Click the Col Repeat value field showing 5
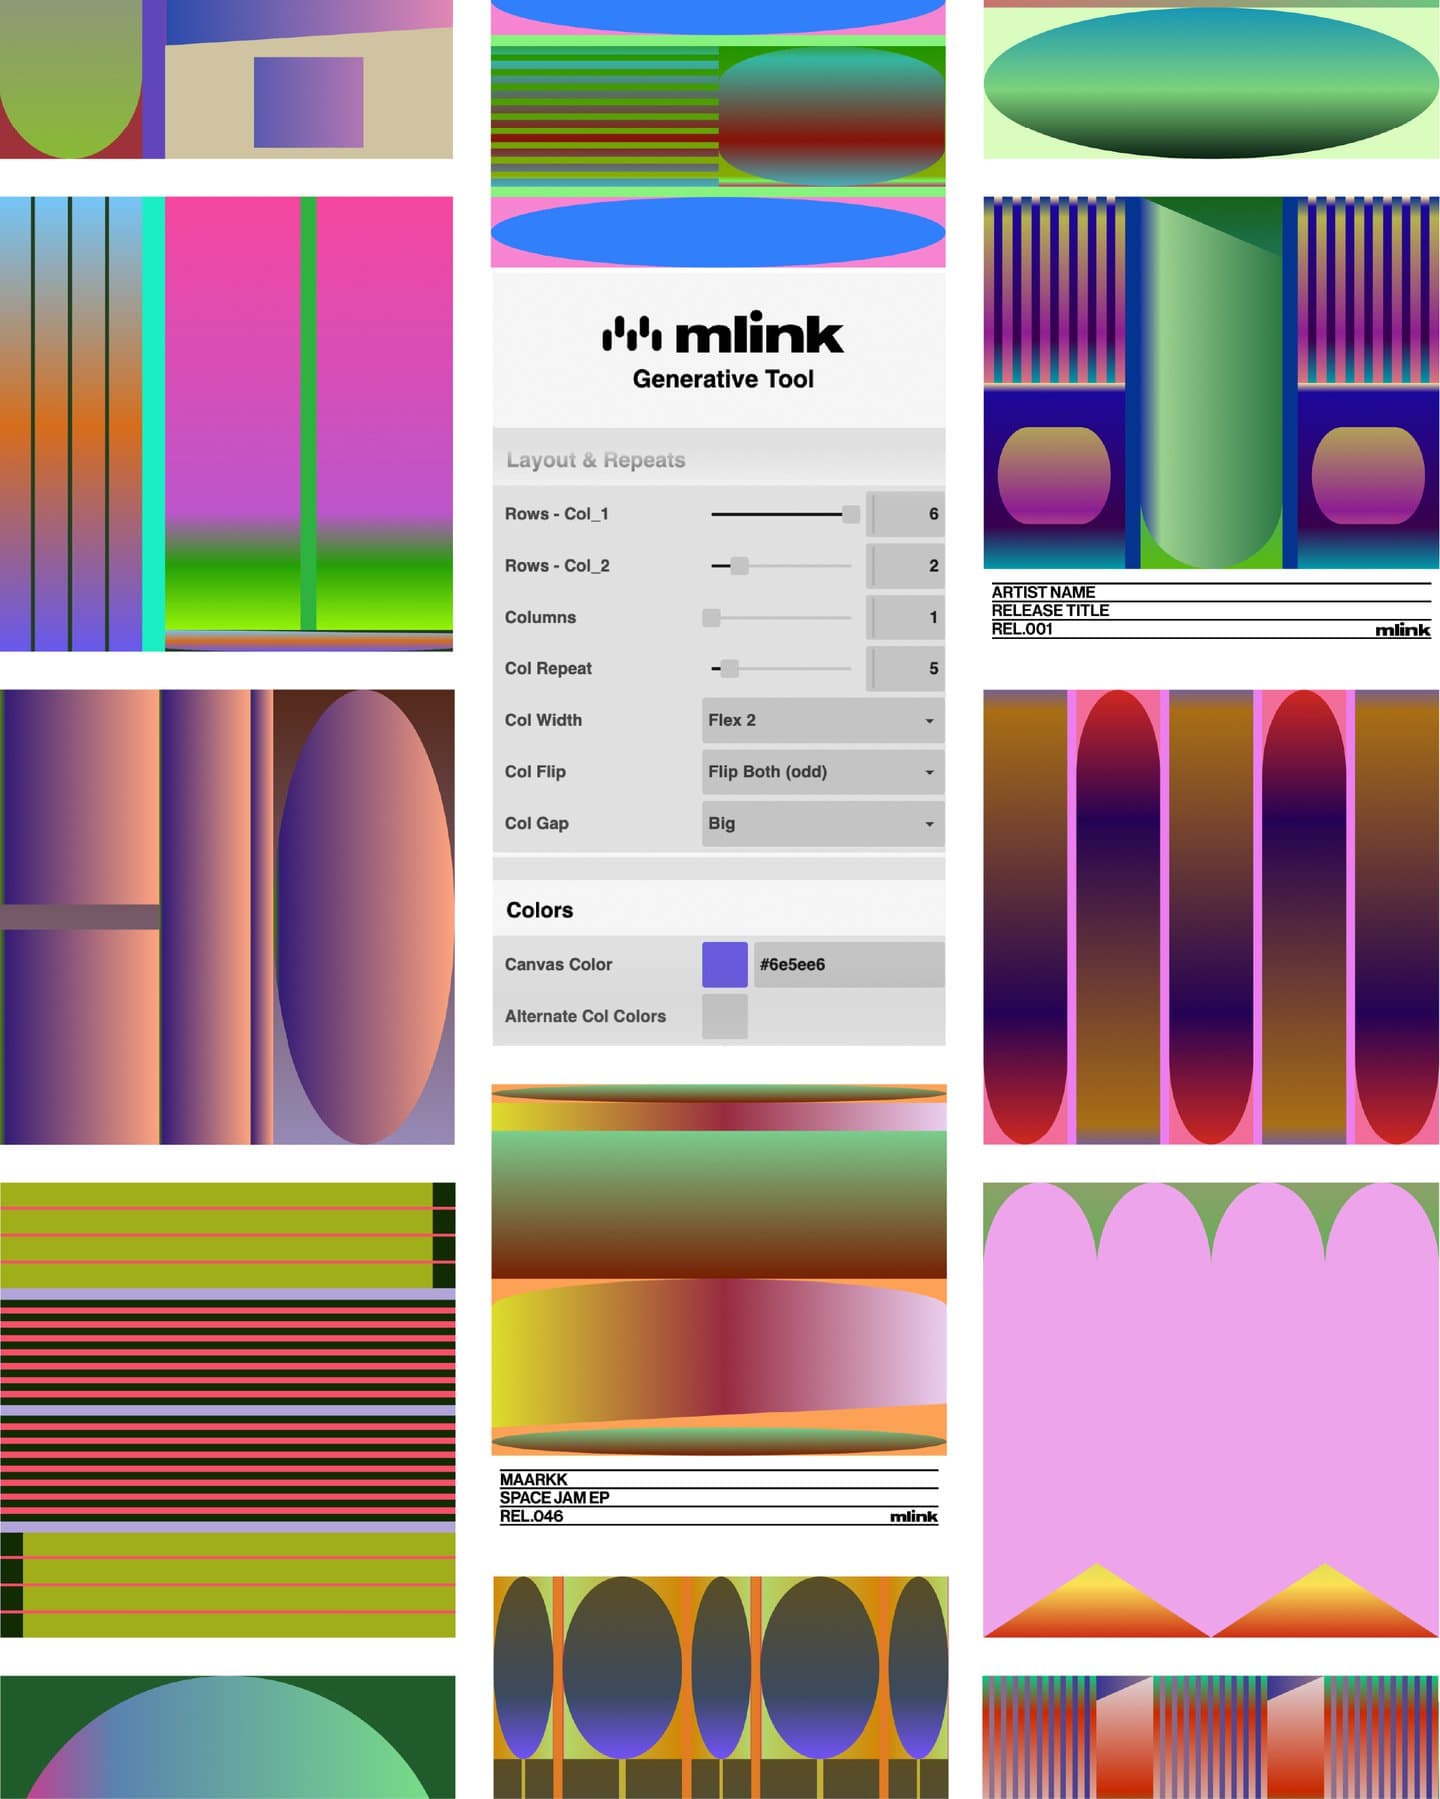Viewport: 1440px width, 1799px height. 905,668
